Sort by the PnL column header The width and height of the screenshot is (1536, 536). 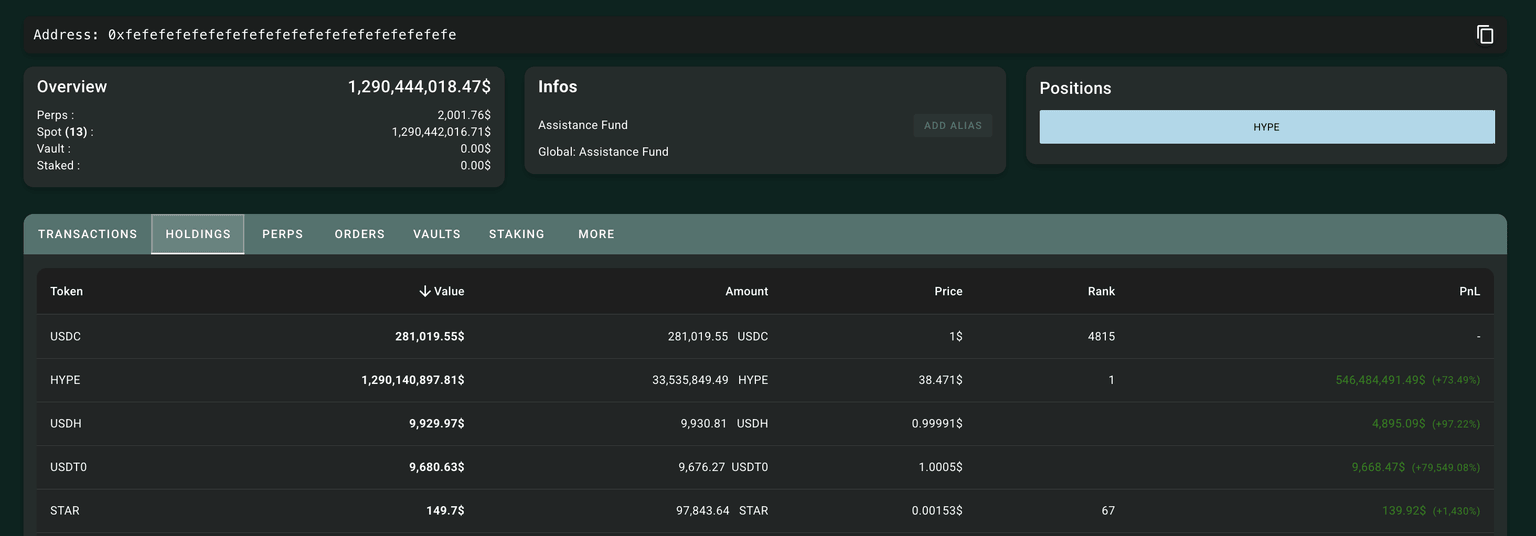1469,291
